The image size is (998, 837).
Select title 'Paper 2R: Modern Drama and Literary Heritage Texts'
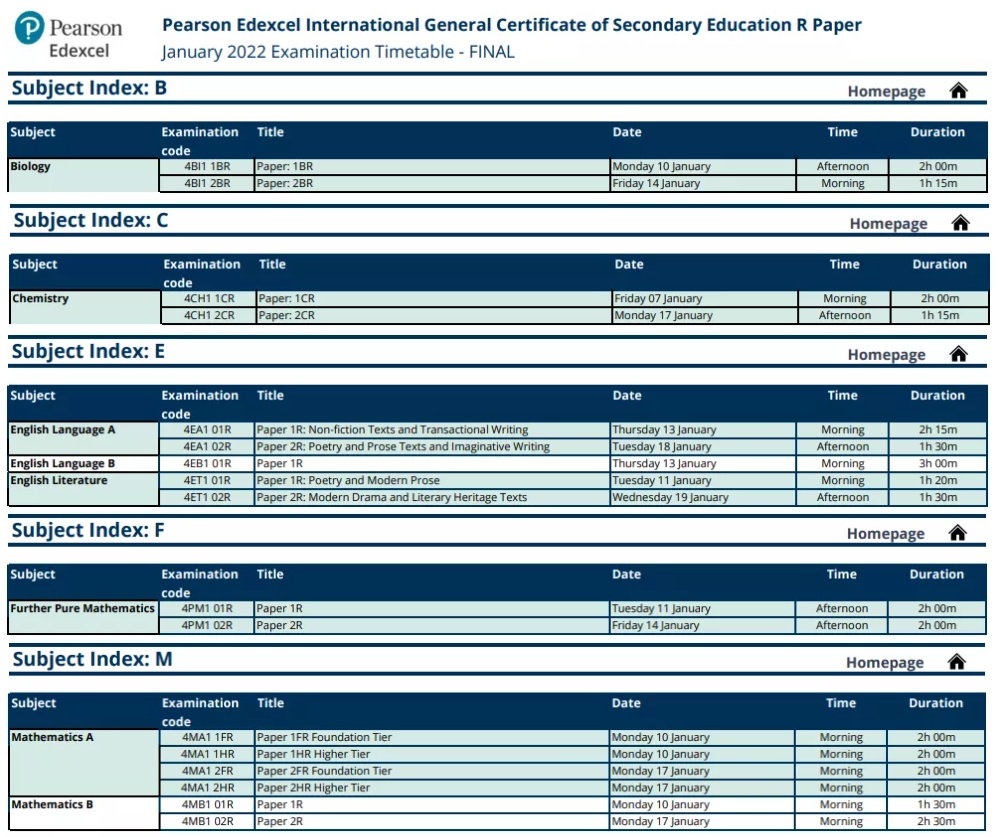coord(391,497)
